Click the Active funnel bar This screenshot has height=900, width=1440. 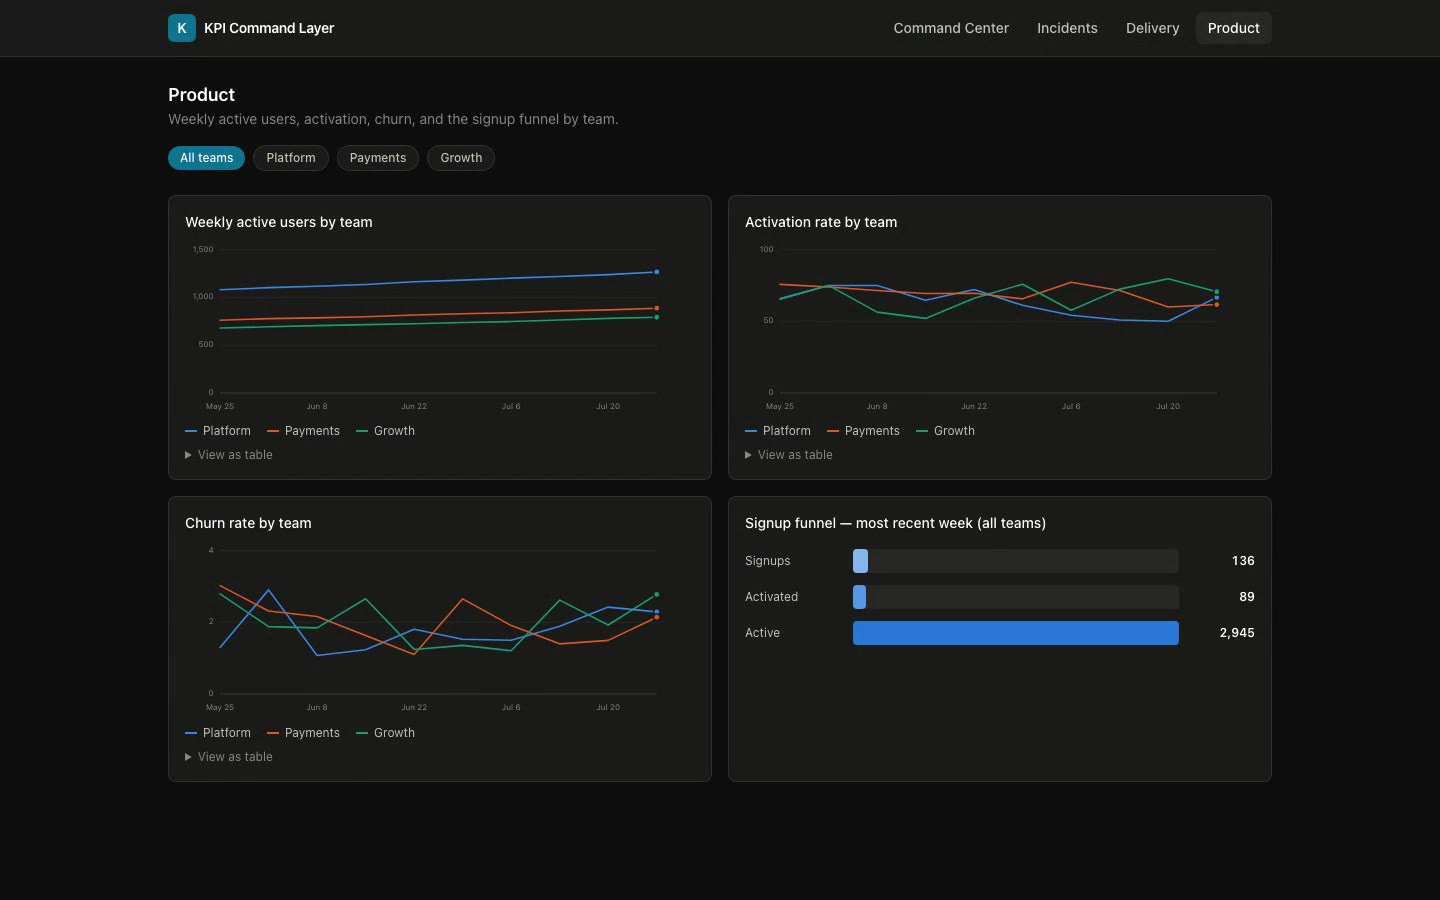[1016, 633]
